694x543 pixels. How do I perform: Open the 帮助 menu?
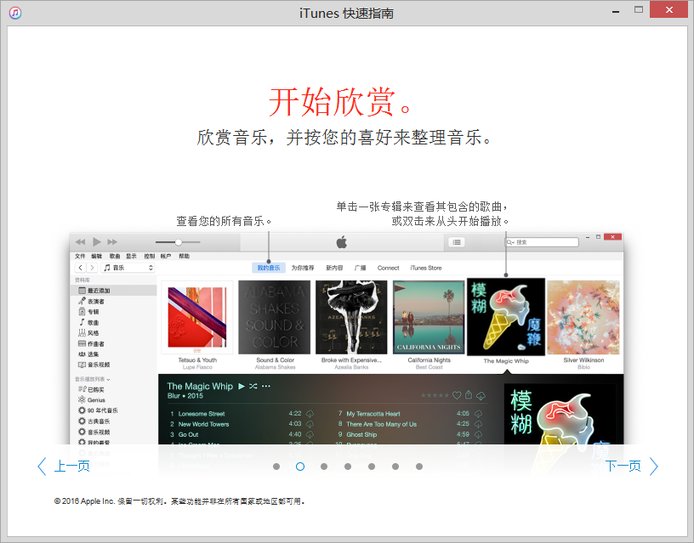(184, 256)
